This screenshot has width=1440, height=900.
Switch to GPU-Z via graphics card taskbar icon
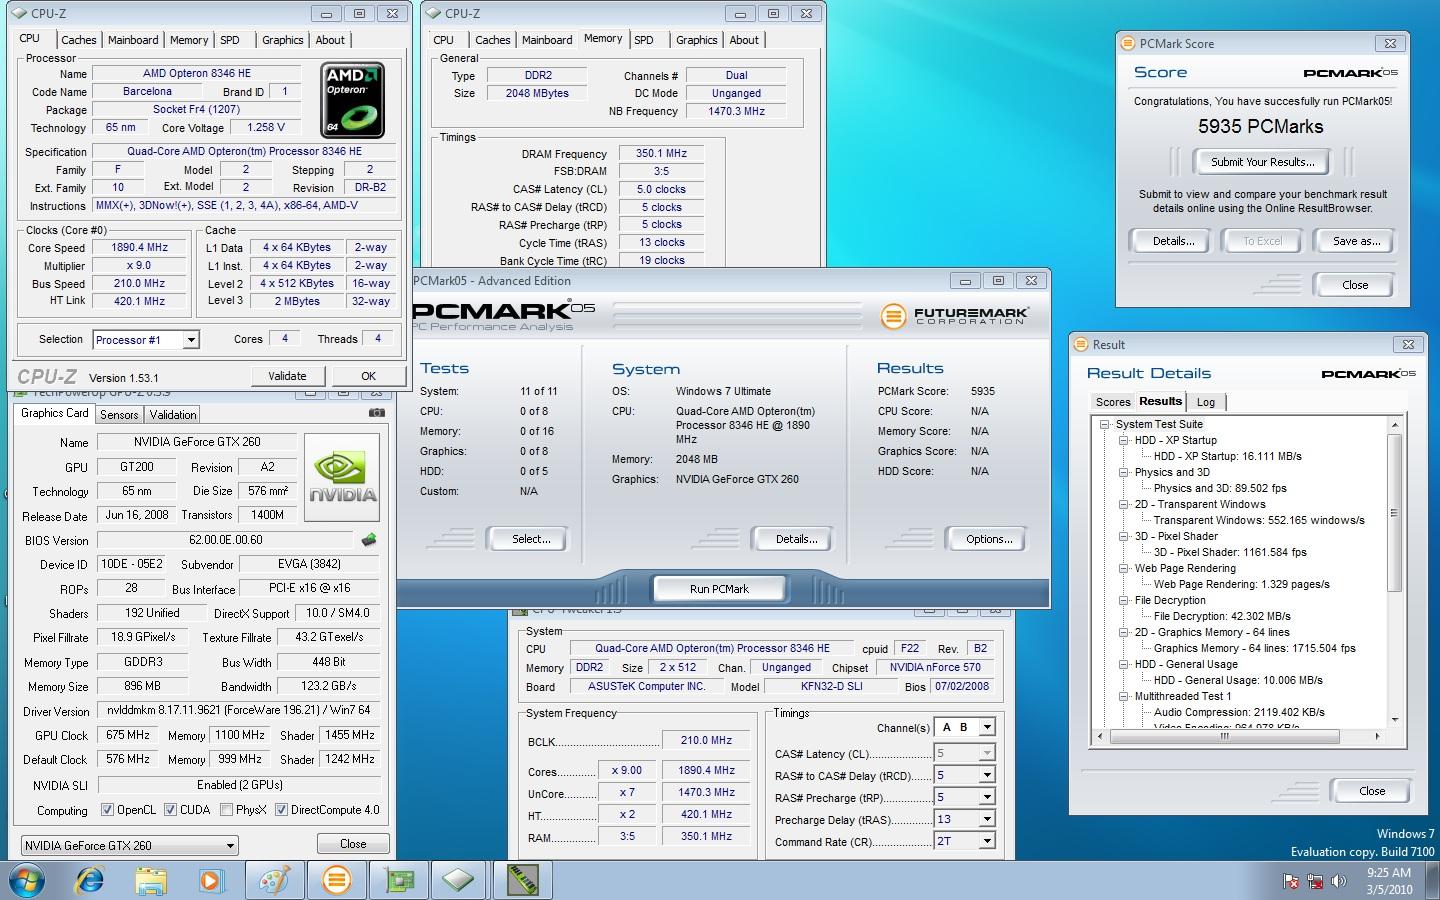399,880
